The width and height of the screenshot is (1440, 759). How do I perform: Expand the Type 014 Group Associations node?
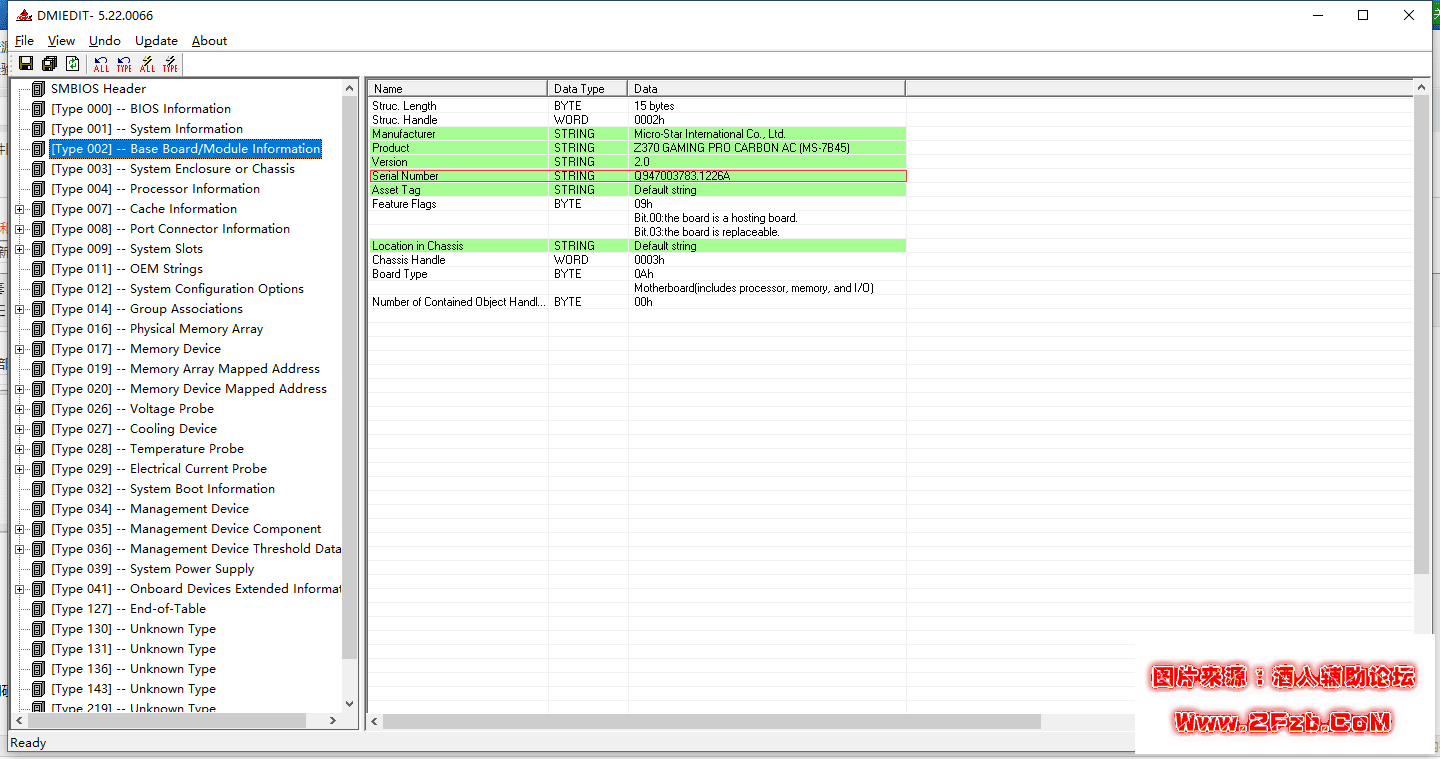point(20,309)
